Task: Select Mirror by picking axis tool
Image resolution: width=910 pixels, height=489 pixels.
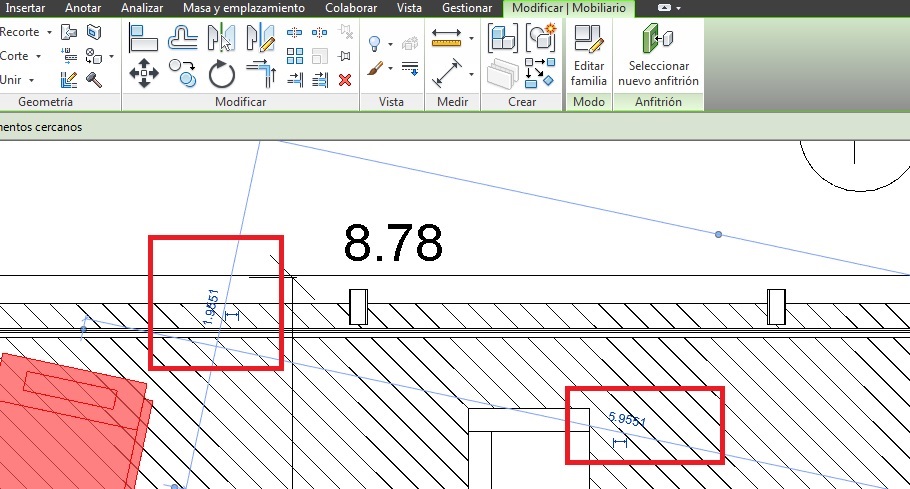Action: [x=221, y=39]
